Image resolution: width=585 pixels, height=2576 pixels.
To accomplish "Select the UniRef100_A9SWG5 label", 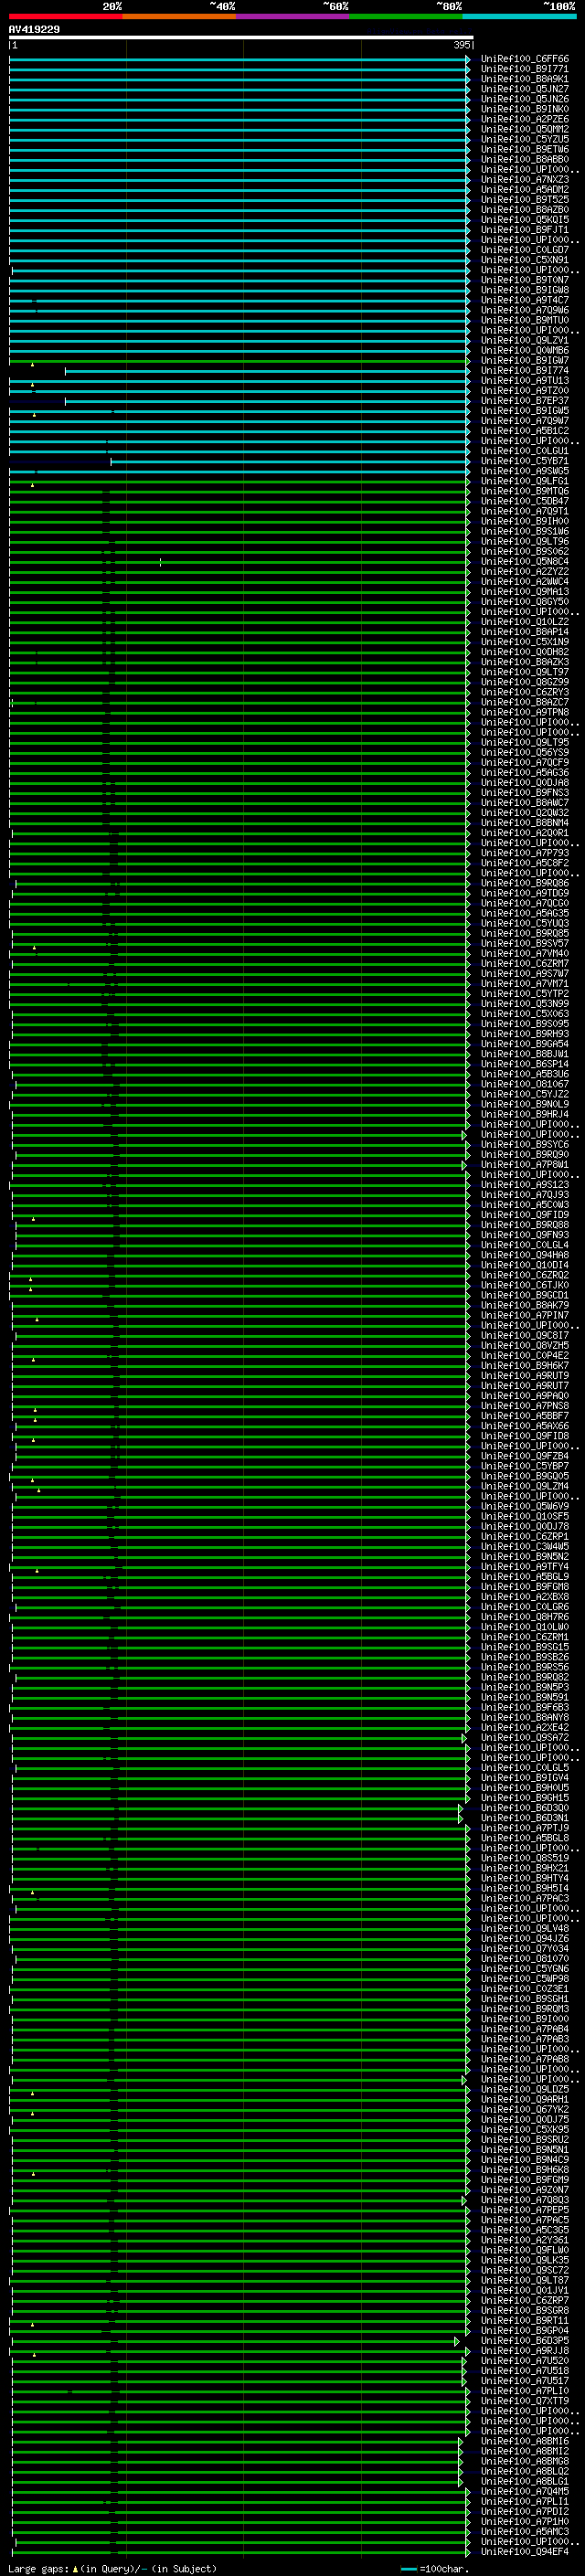I will click(524, 471).
